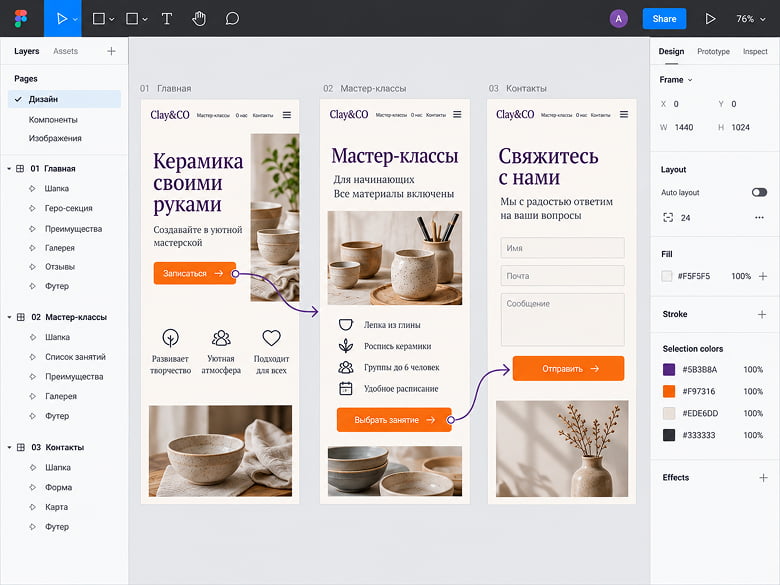Click the Отправить button

pos(568,369)
